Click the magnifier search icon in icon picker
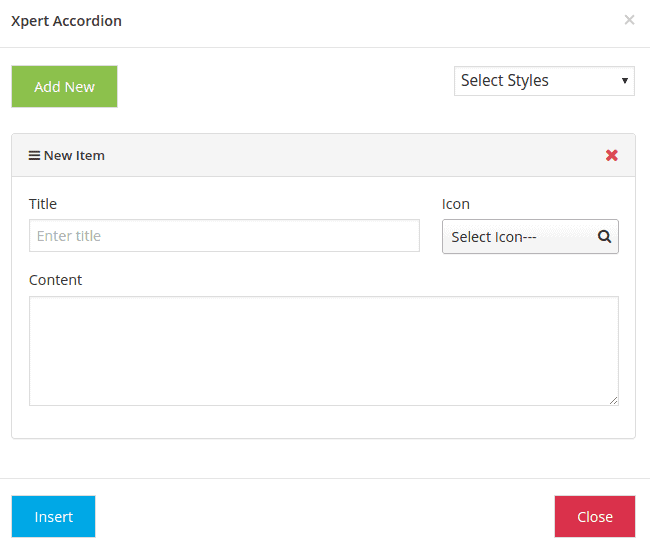Viewport: 650px width, 553px height. pos(604,237)
